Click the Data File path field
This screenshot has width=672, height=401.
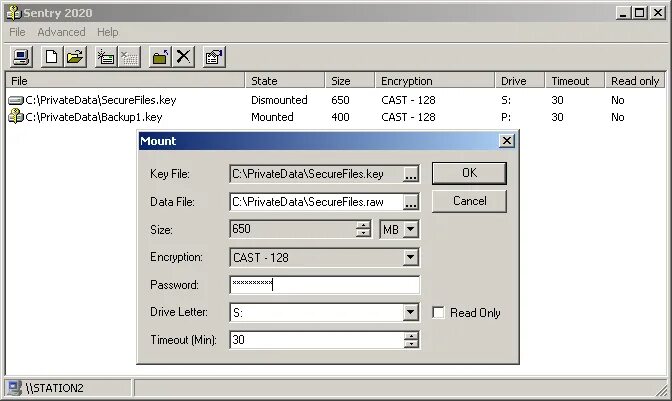(316, 202)
